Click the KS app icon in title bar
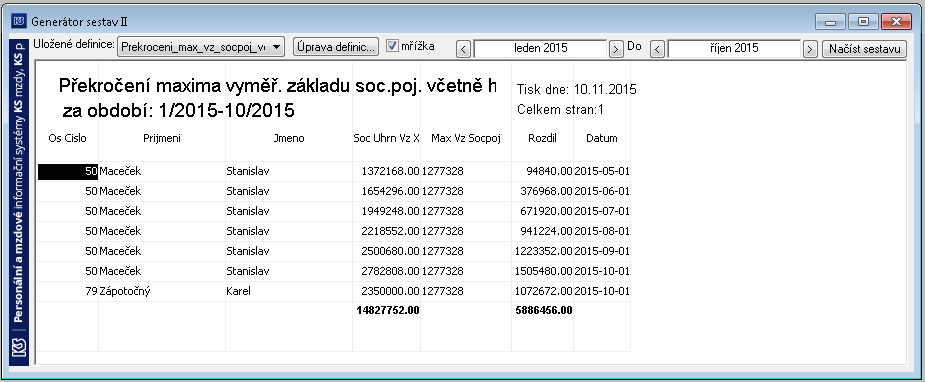Image resolution: width=925 pixels, height=382 pixels. coord(18,22)
